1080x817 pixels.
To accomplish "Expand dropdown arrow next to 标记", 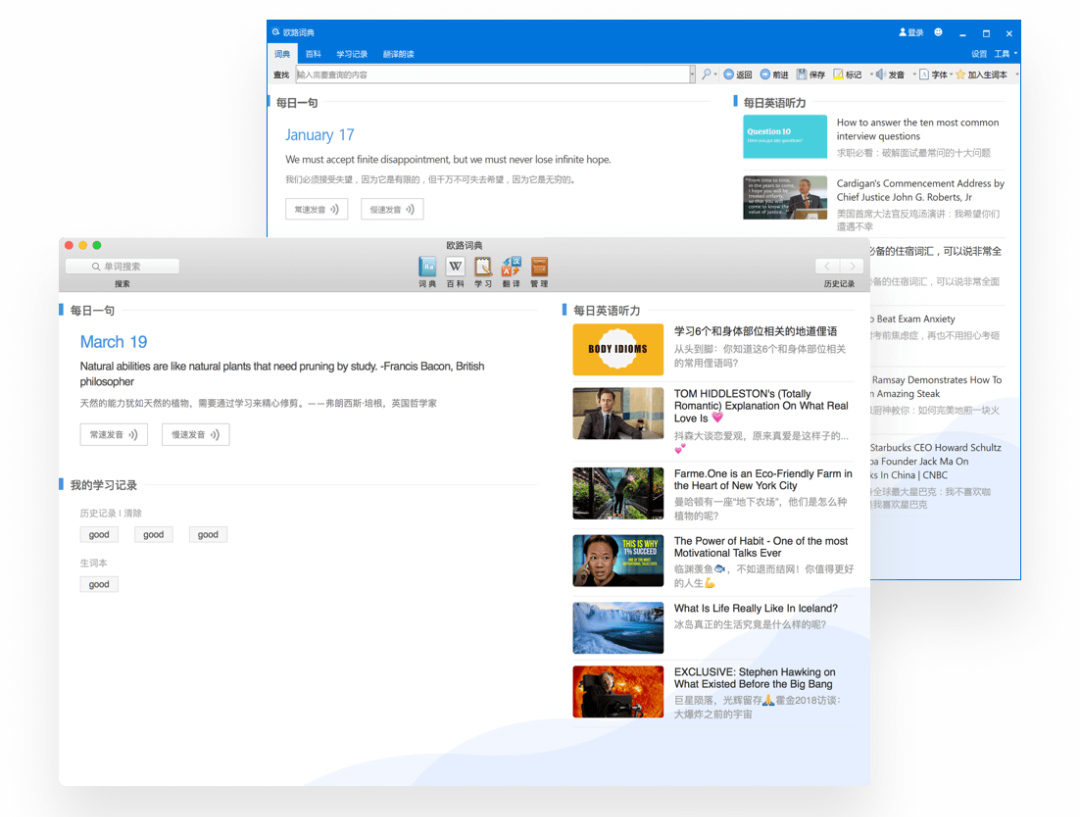I will point(871,74).
